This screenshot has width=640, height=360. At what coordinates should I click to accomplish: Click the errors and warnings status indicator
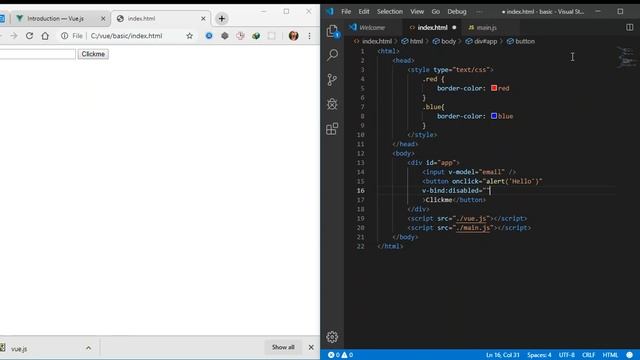(x=340, y=355)
